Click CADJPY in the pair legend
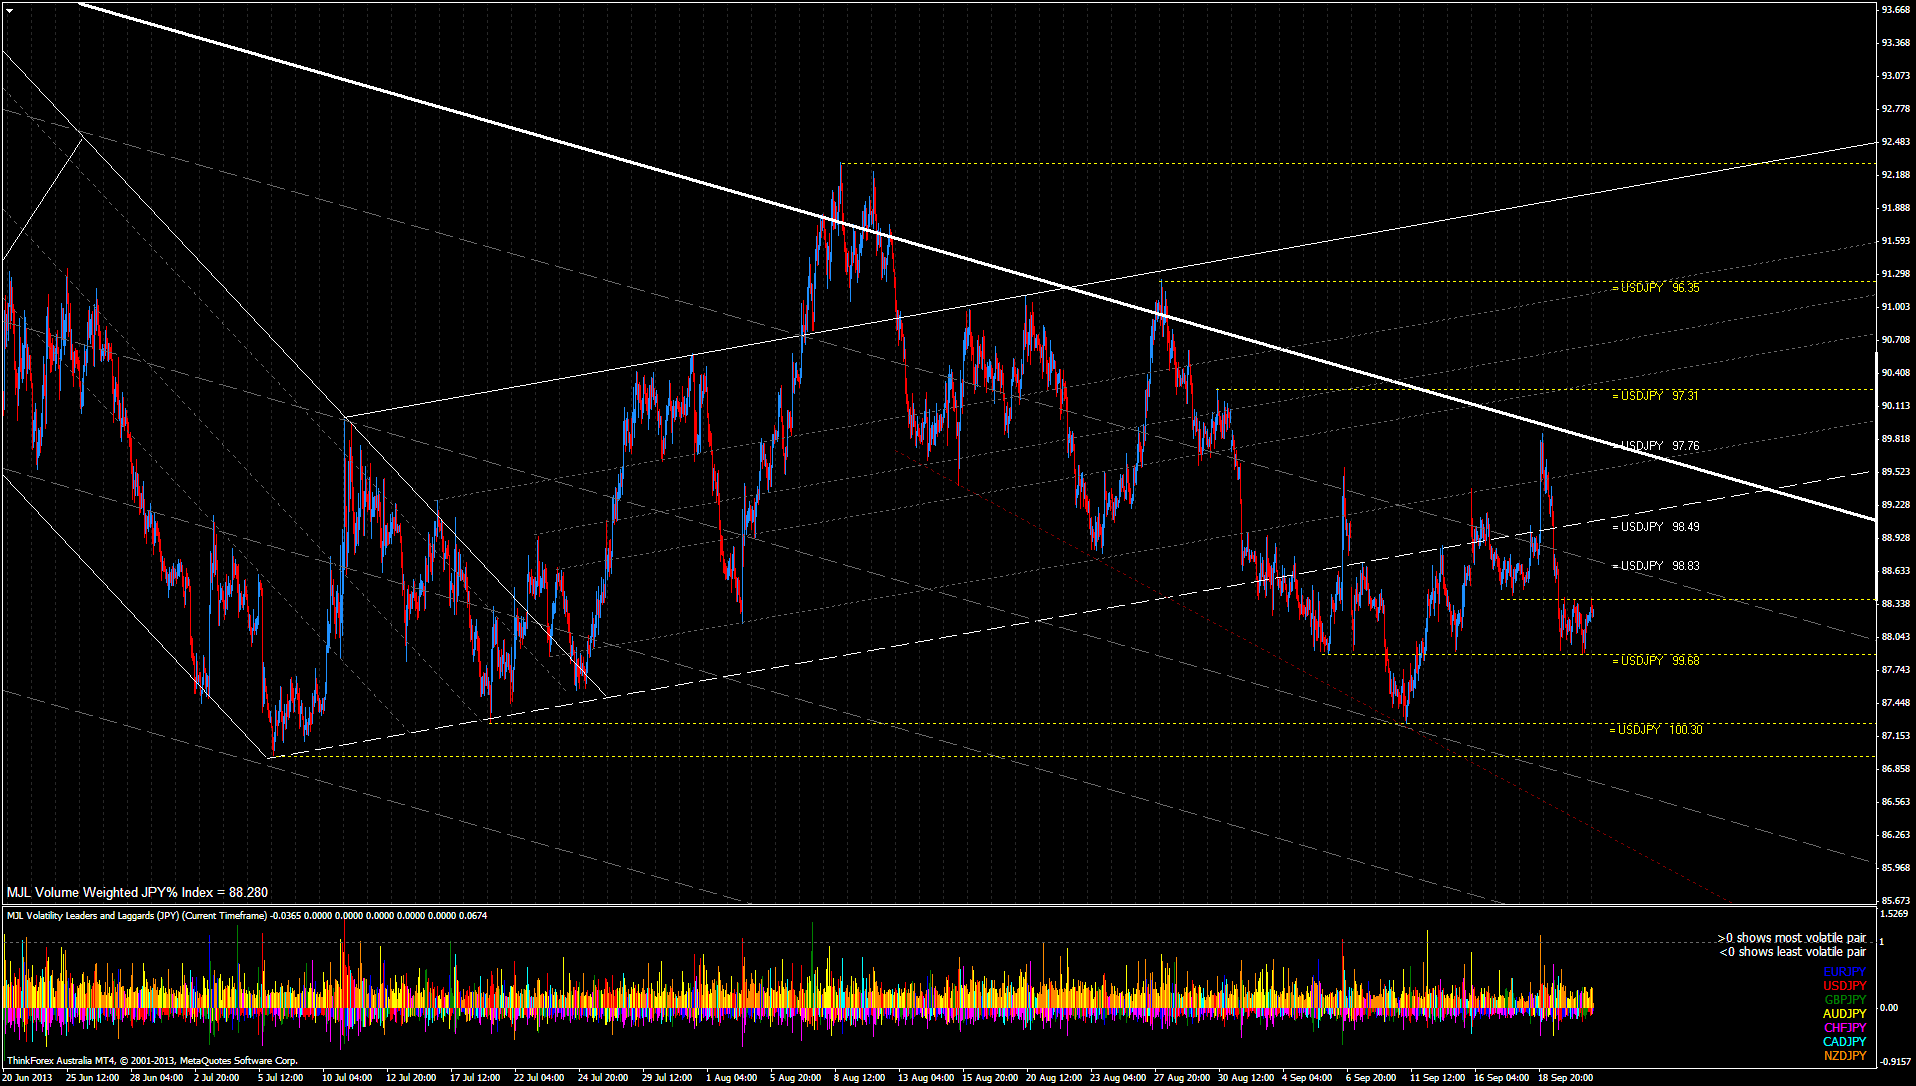This screenshot has height=1086, width=1916. (1844, 1042)
